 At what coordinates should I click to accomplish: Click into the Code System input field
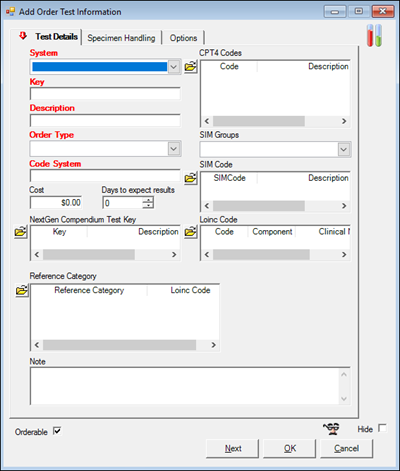pyautogui.click(x=105, y=176)
